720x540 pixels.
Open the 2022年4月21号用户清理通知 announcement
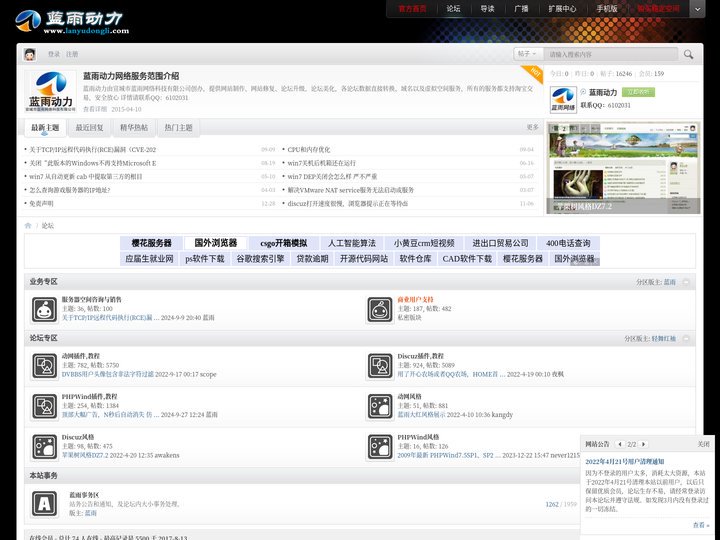click(x=625, y=461)
